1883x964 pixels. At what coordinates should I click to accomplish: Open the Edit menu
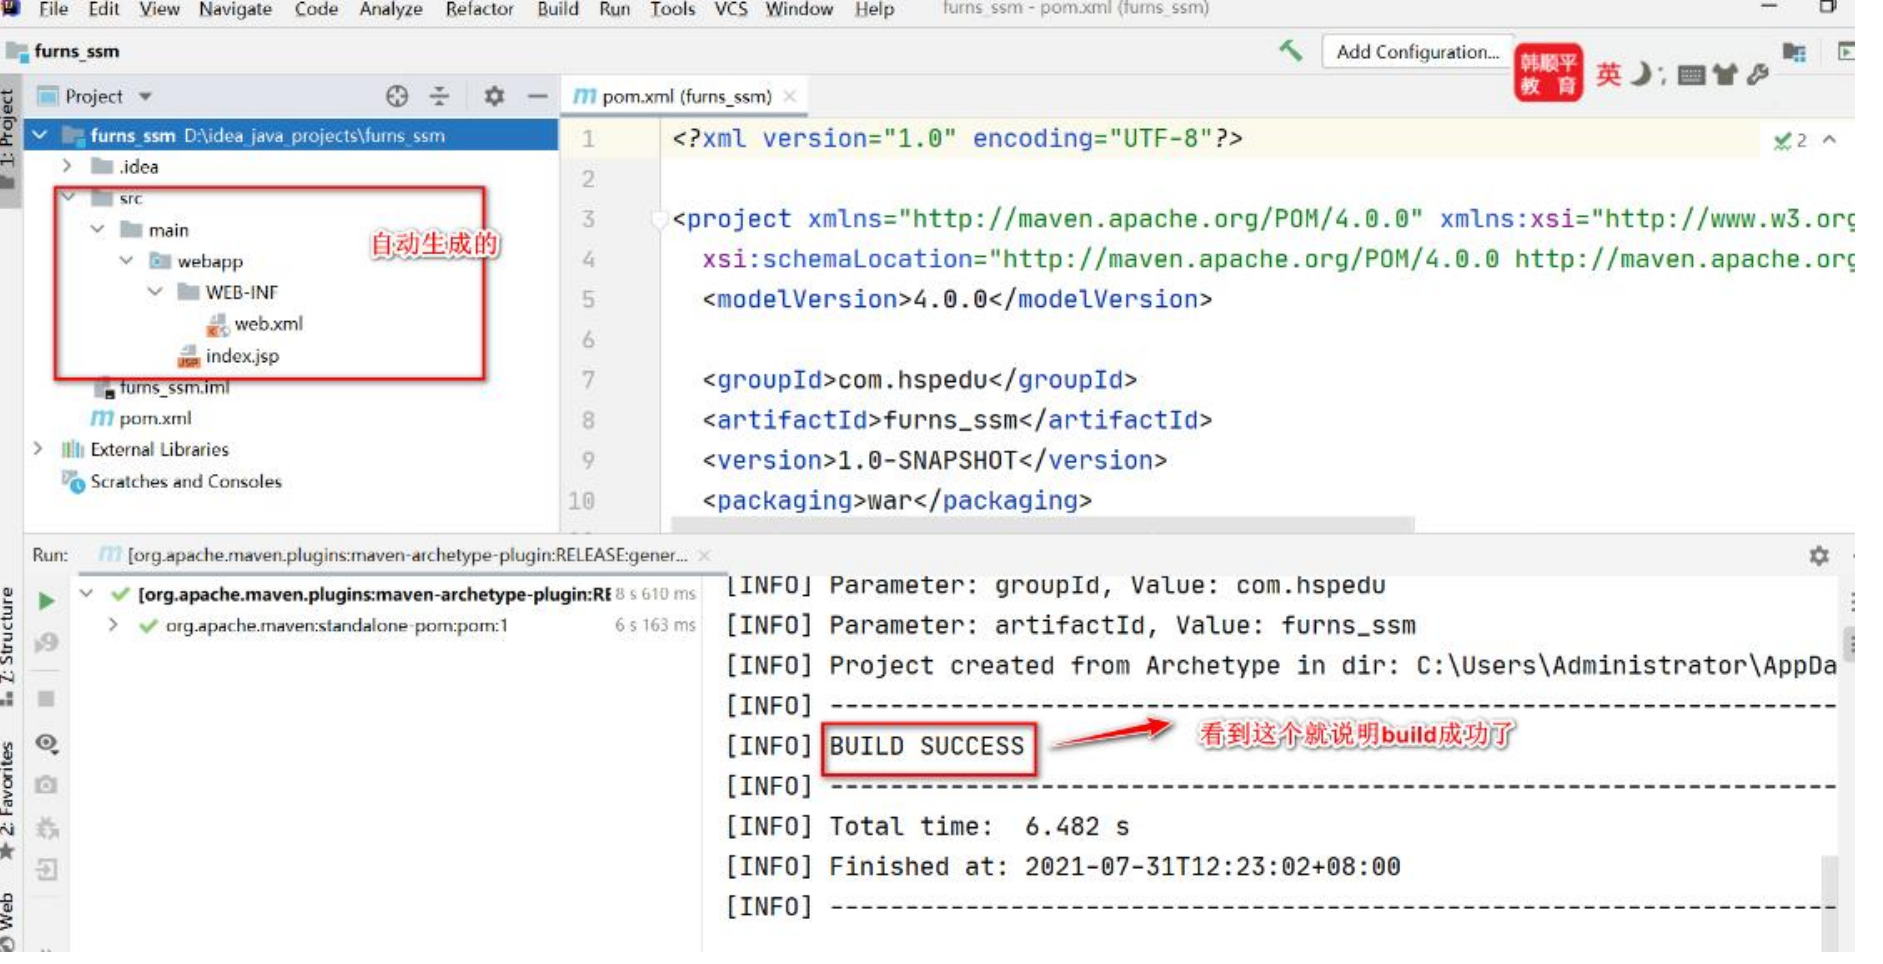(103, 9)
